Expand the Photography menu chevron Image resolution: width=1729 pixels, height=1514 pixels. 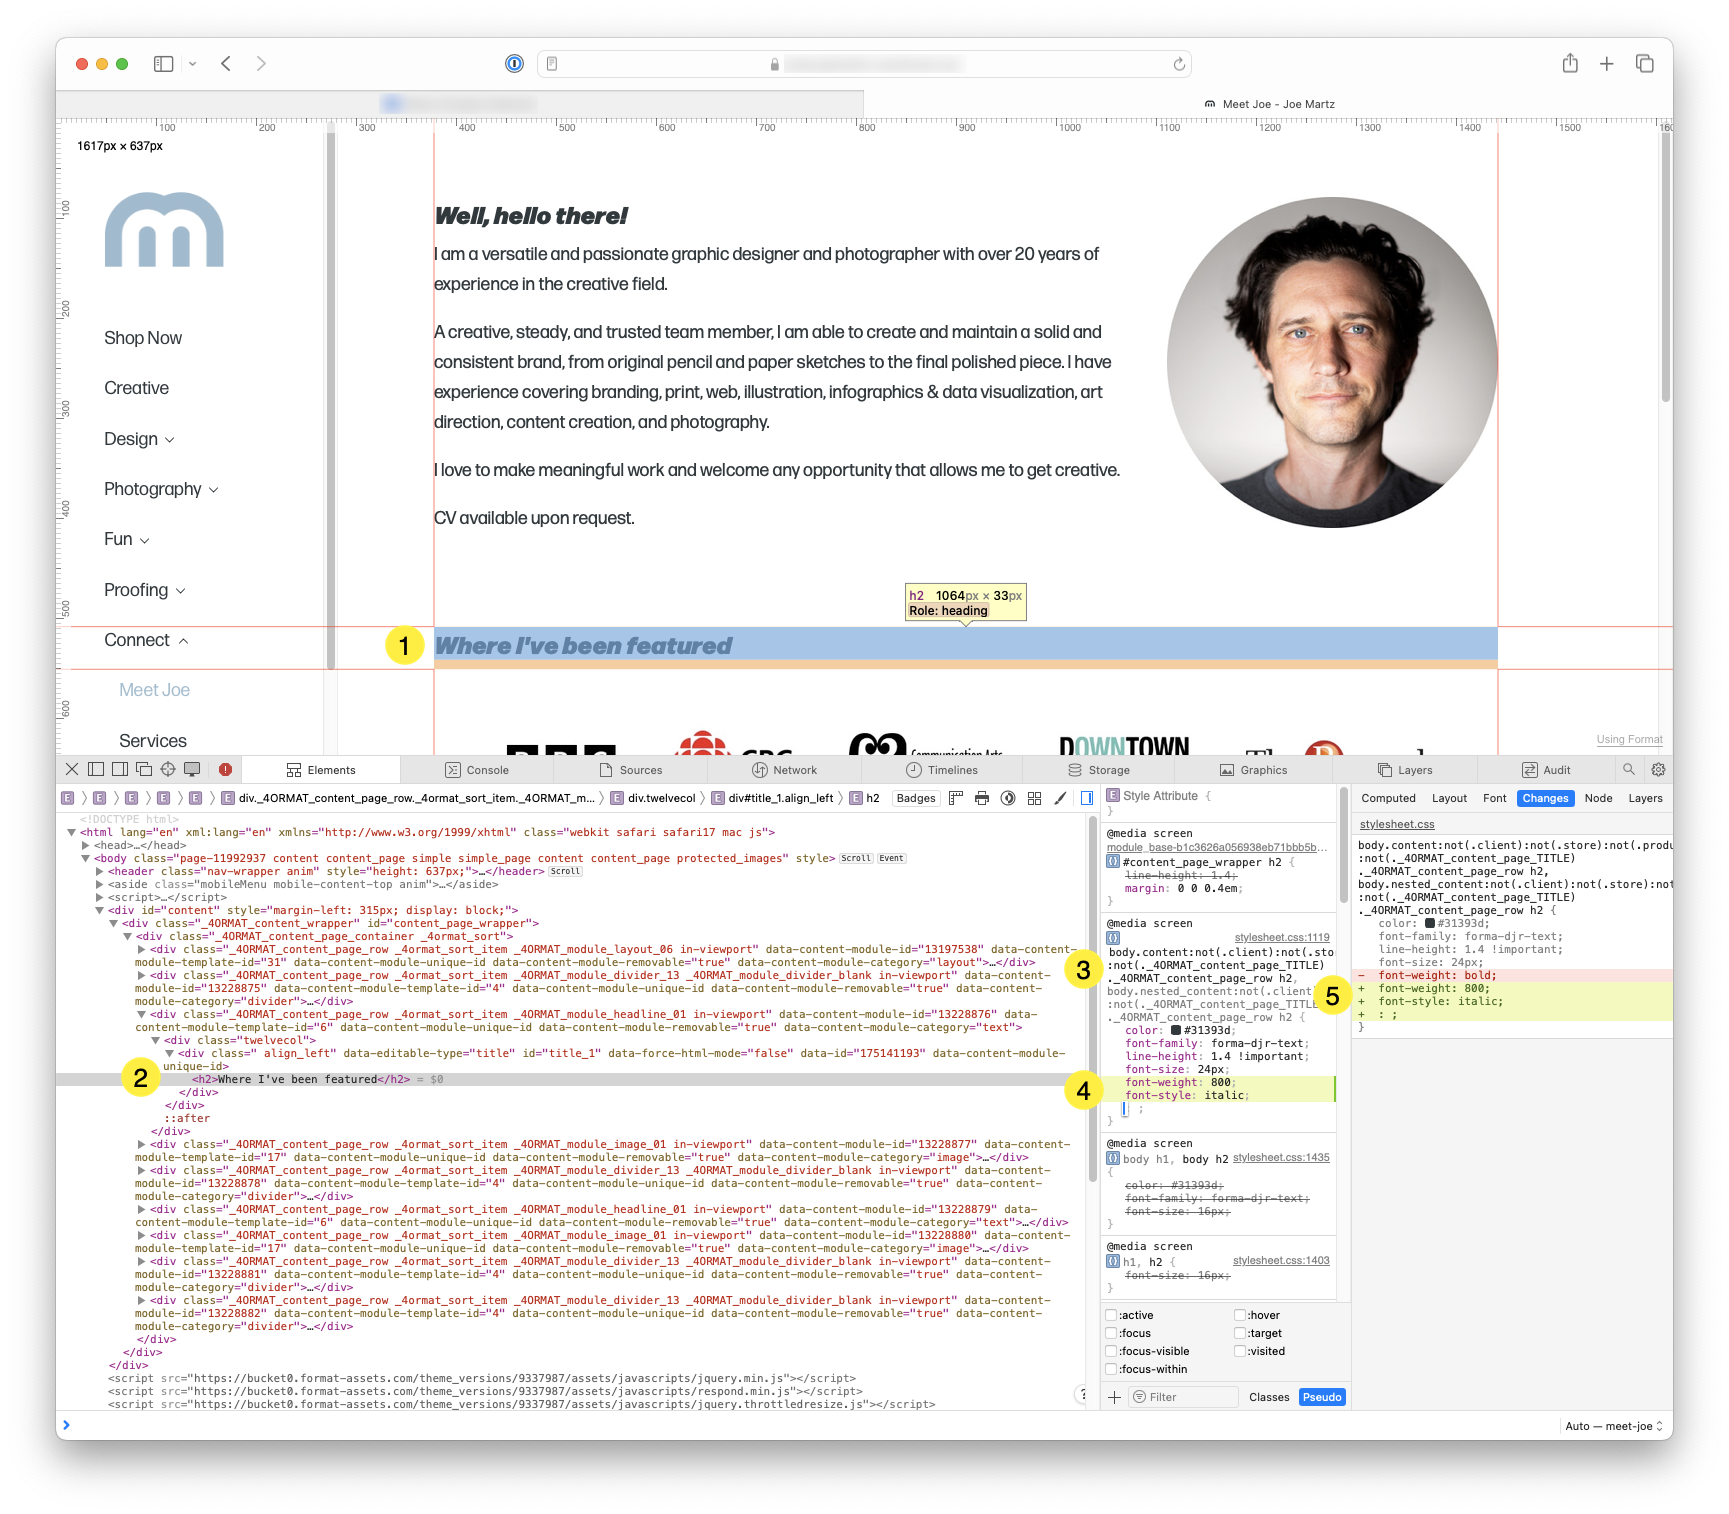pyautogui.click(x=213, y=490)
